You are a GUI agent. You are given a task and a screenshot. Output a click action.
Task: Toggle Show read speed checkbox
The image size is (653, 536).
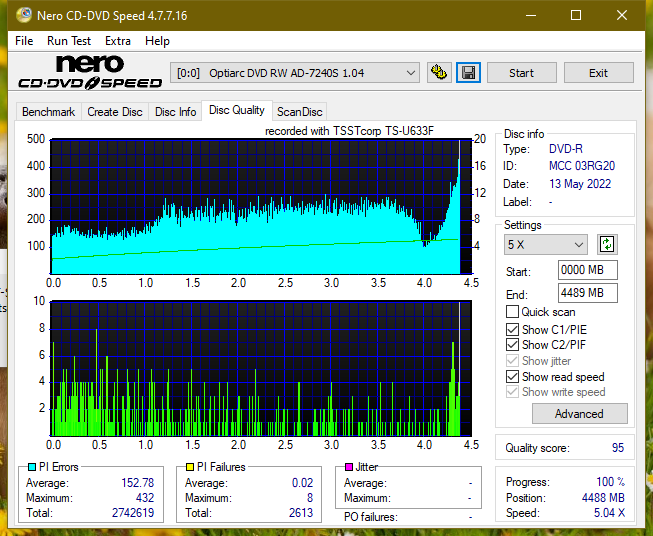click(x=512, y=376)
